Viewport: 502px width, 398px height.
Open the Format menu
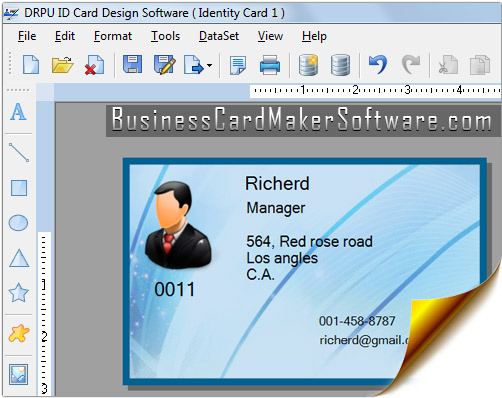tap(113, 36)
